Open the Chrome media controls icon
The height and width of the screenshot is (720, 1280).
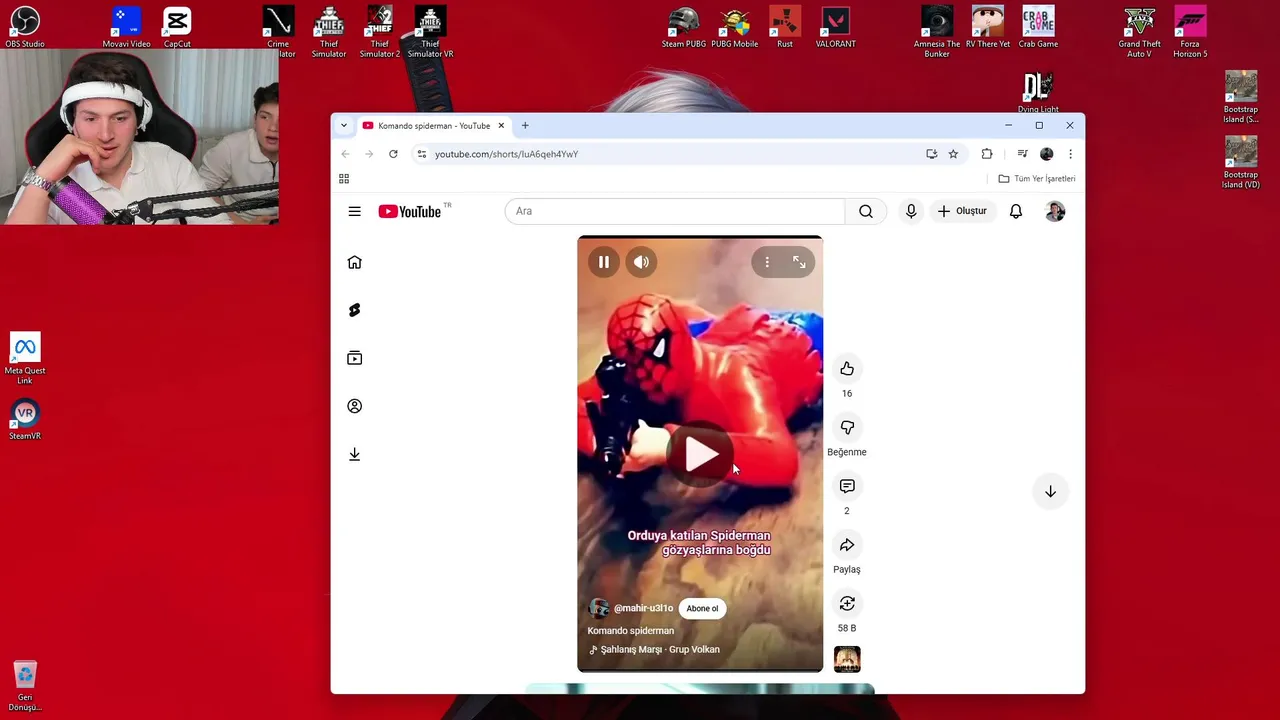[x=1022, y=154]
